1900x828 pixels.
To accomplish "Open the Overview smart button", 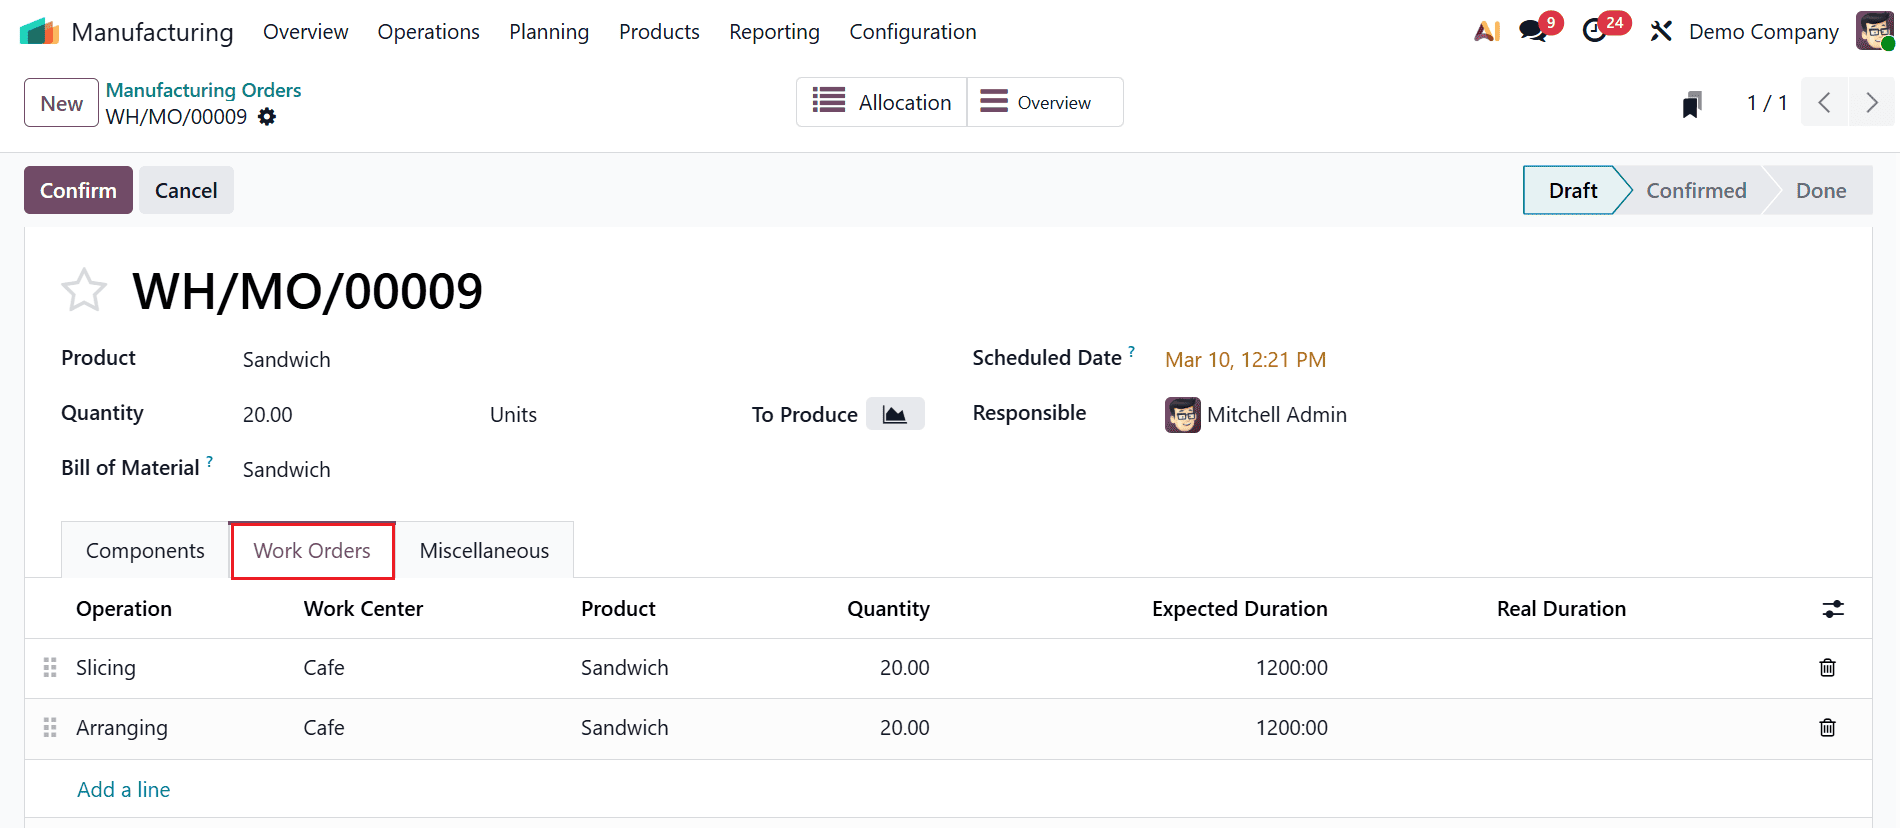I will click(x=1045, y=102).
